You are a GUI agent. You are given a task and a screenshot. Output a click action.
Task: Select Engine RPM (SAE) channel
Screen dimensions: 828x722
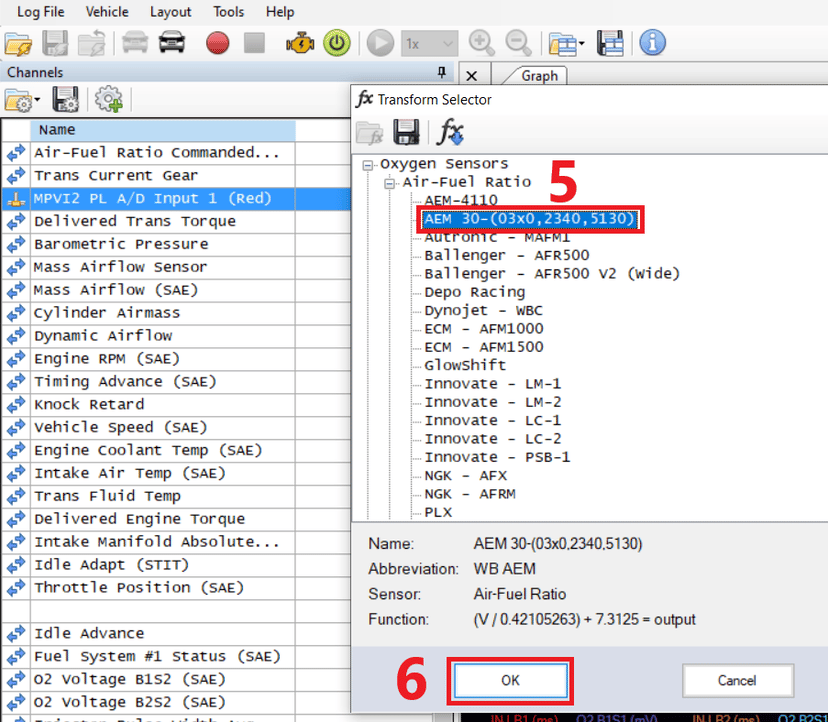[x=107, y=359]
